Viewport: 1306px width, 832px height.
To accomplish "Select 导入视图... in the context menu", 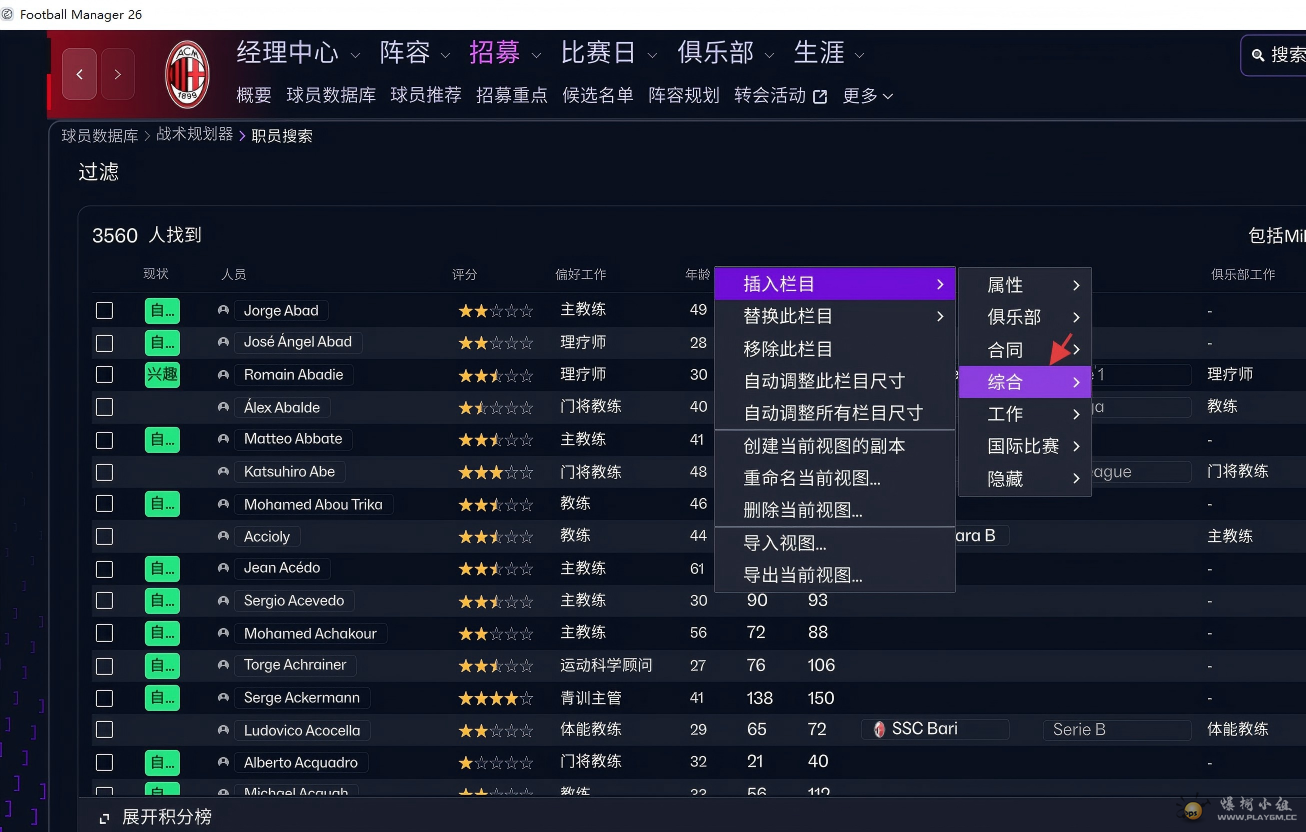I will click(x=785, y=543).
